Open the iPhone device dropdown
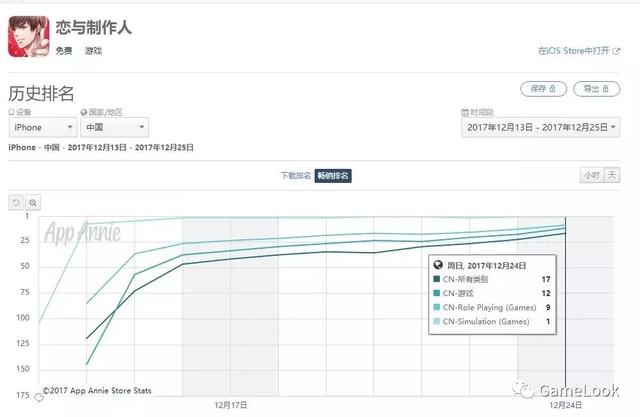 (x=43, y=127)
